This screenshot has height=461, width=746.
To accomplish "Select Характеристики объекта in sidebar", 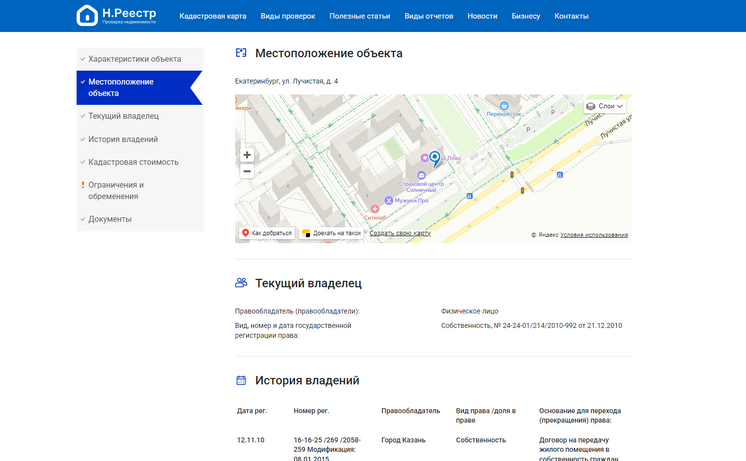I will coord(134,59).
